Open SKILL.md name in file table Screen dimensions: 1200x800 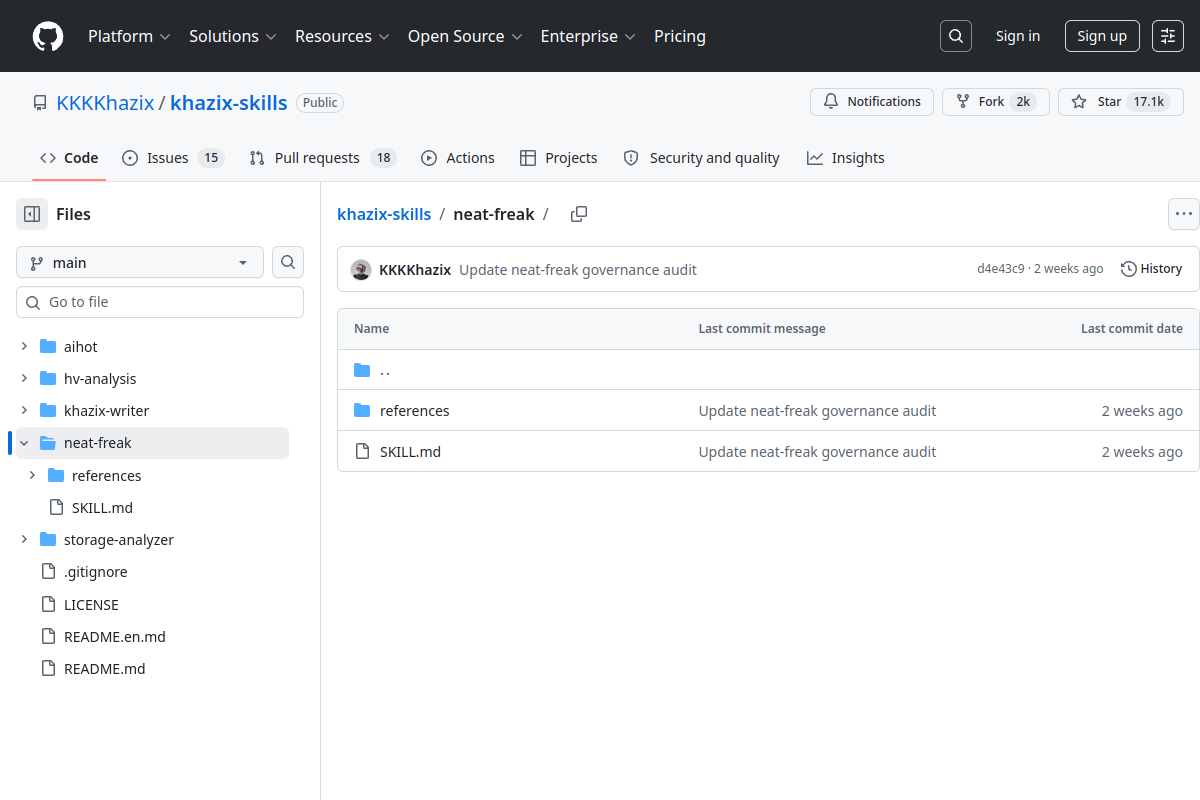coord(410,452)
